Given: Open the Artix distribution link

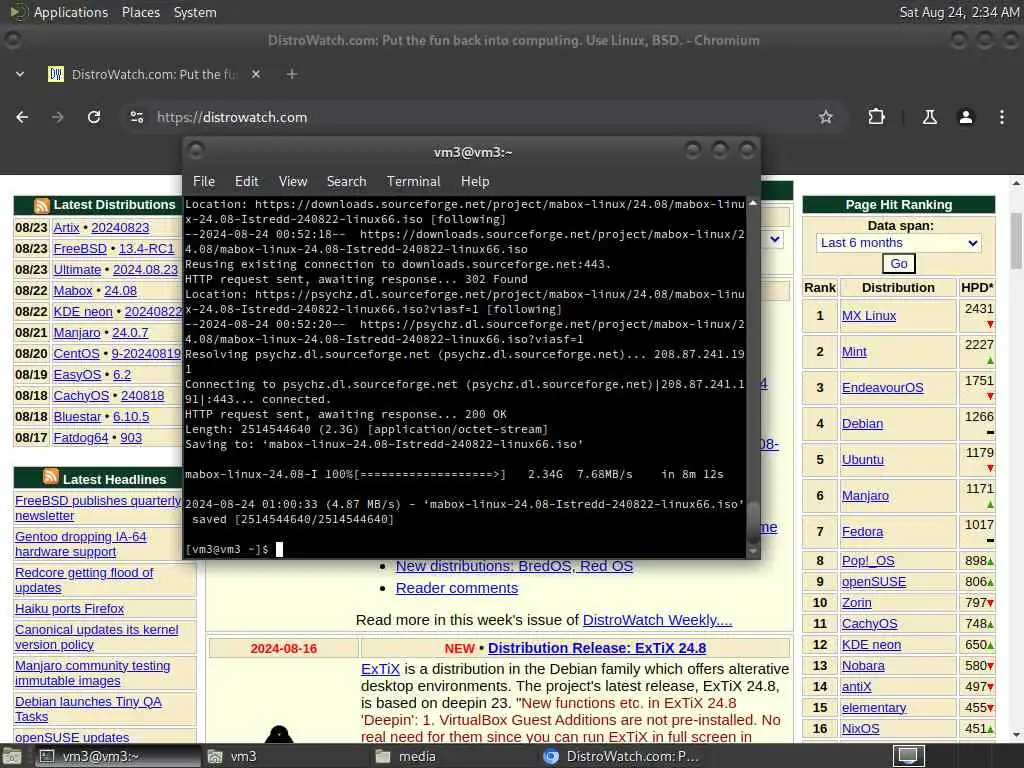Looking at the screenshot, I should (66, 228).
